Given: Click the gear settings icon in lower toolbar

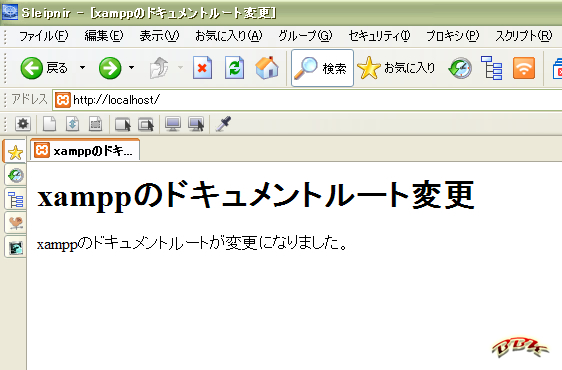Looking at the screenshot, I should coord(23,124).
